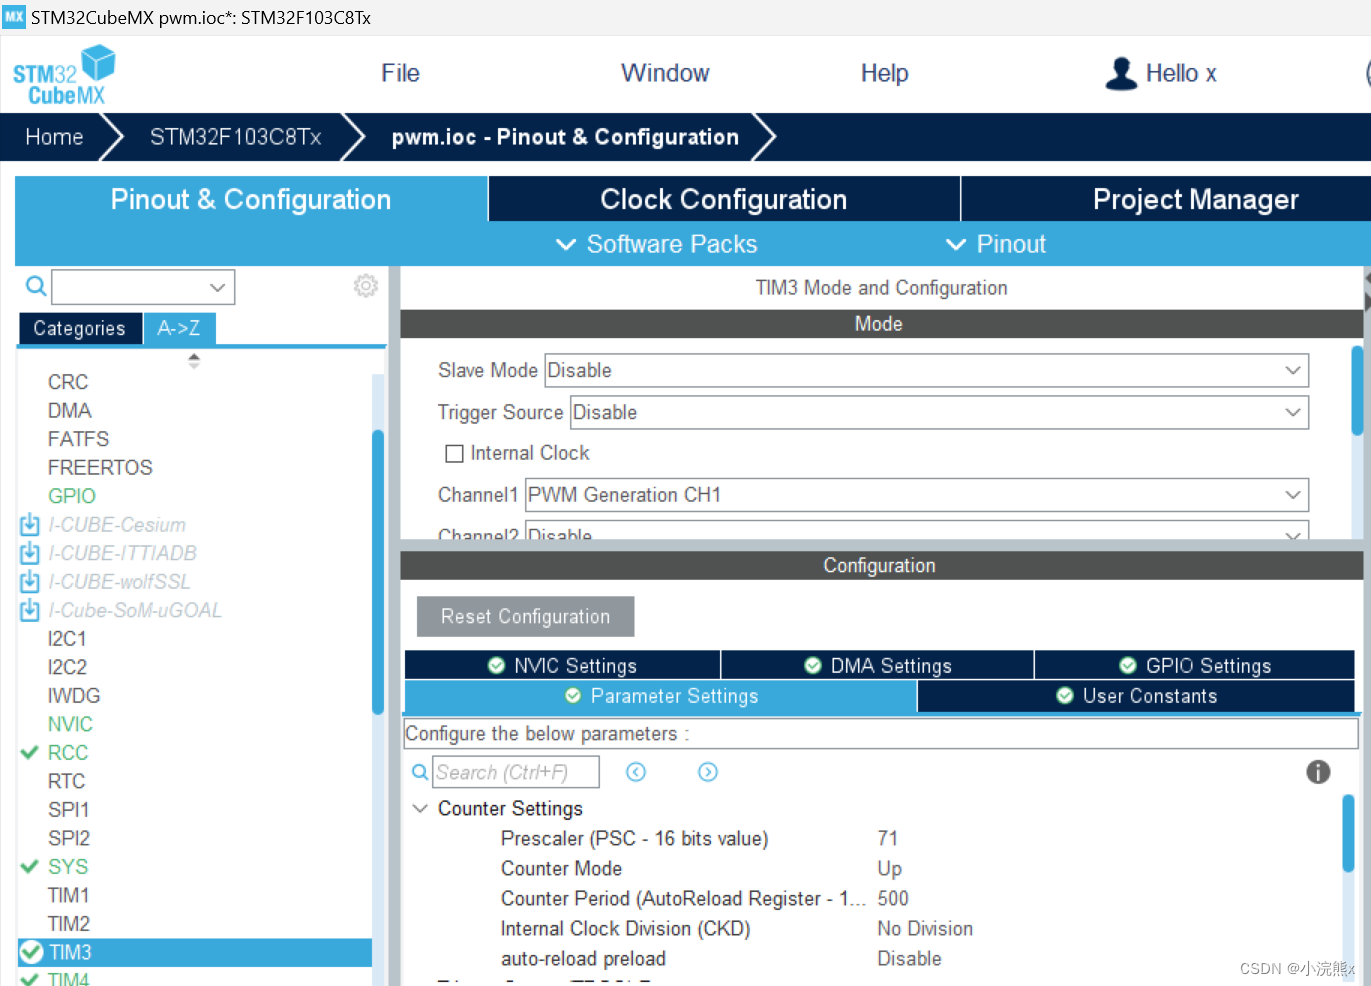
Task: Open the File menu
Action: click(x=400, y=73)
